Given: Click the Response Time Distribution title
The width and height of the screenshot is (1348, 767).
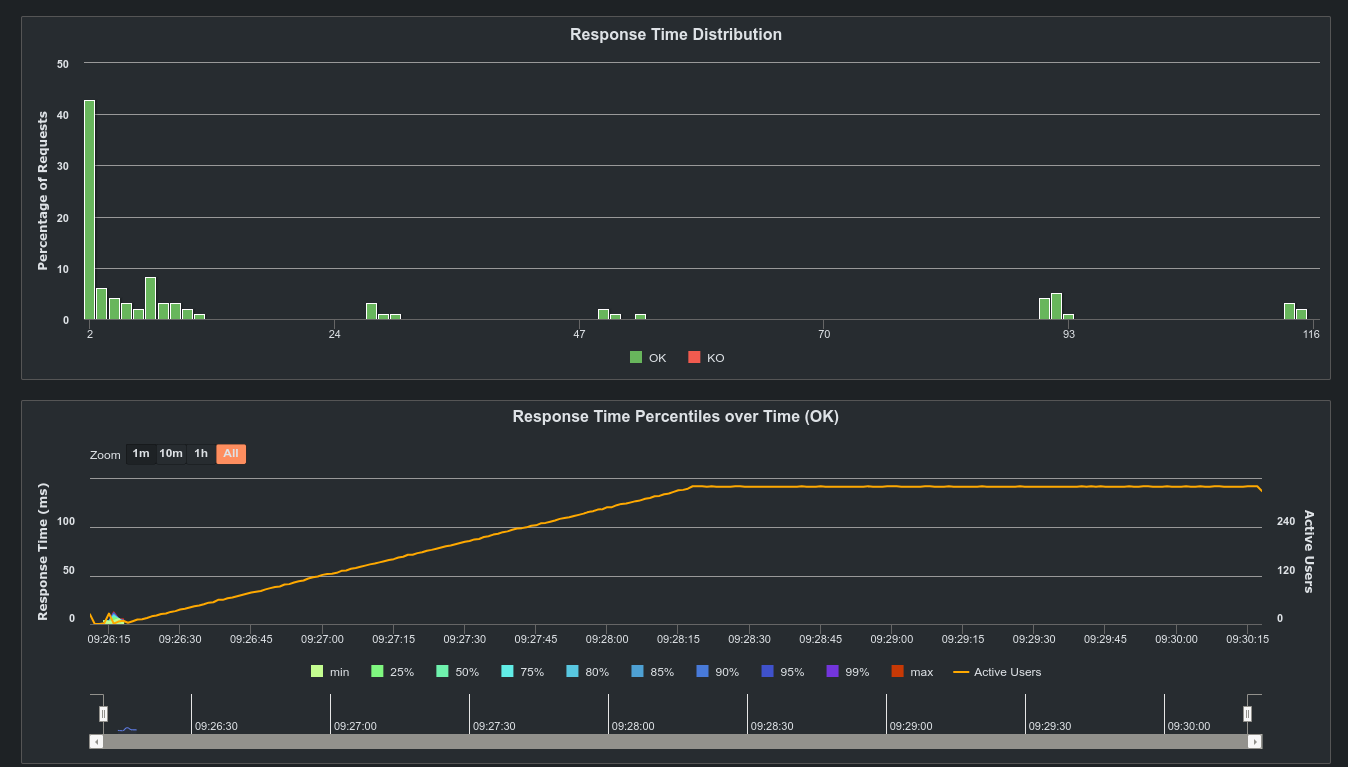Looking at the screenshot, I should click(x=676, y=34).
